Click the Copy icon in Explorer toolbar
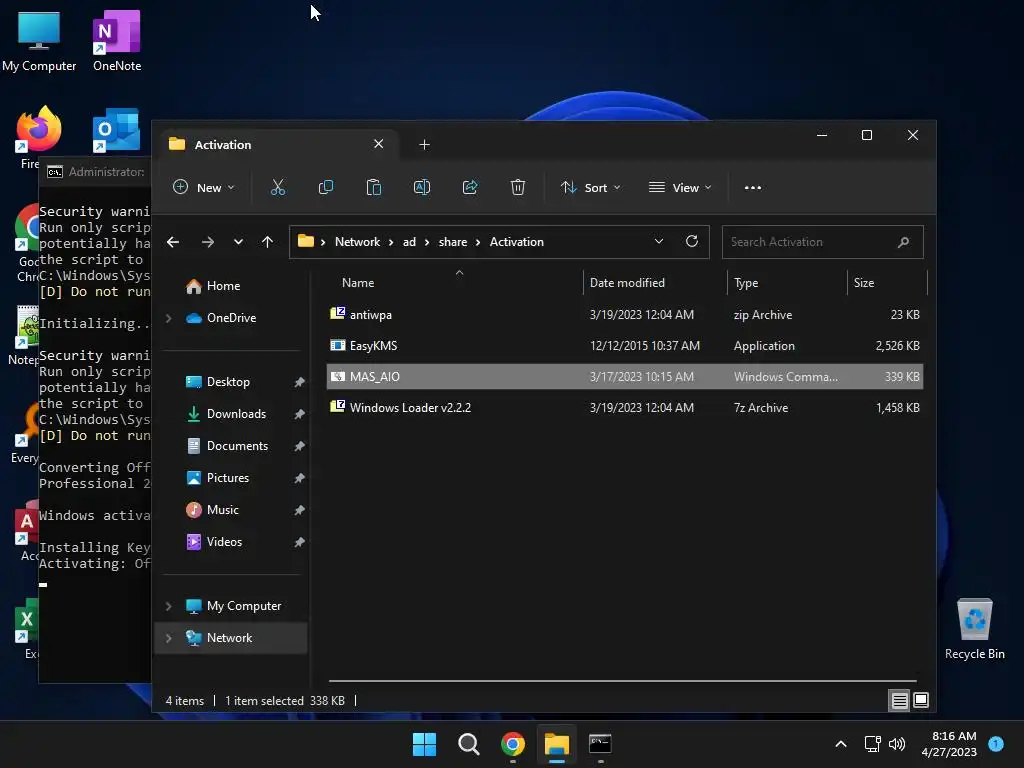Viewport: 1024px width, 768px height. click(x=325, y=187)
